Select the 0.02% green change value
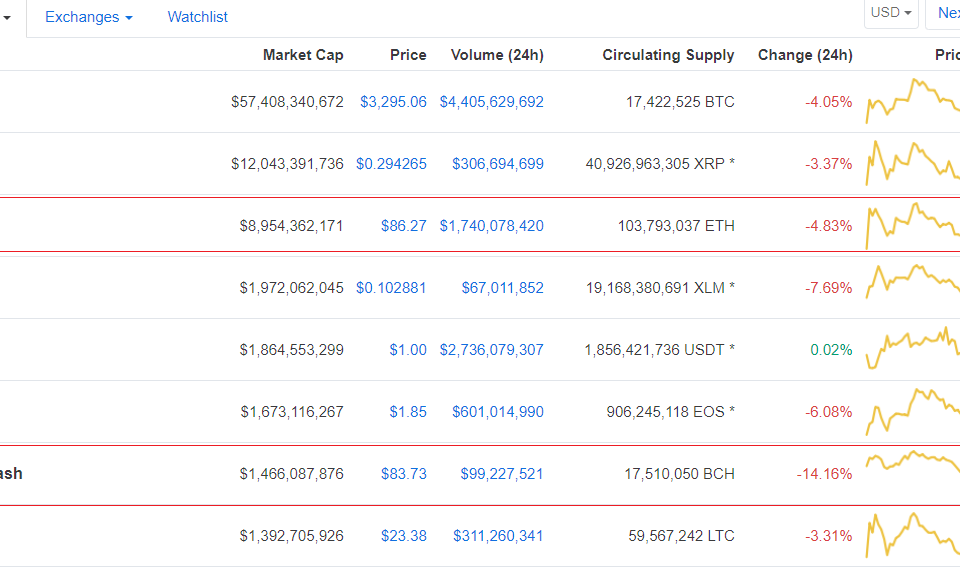The image size is (960, 567). coord(831,350)
